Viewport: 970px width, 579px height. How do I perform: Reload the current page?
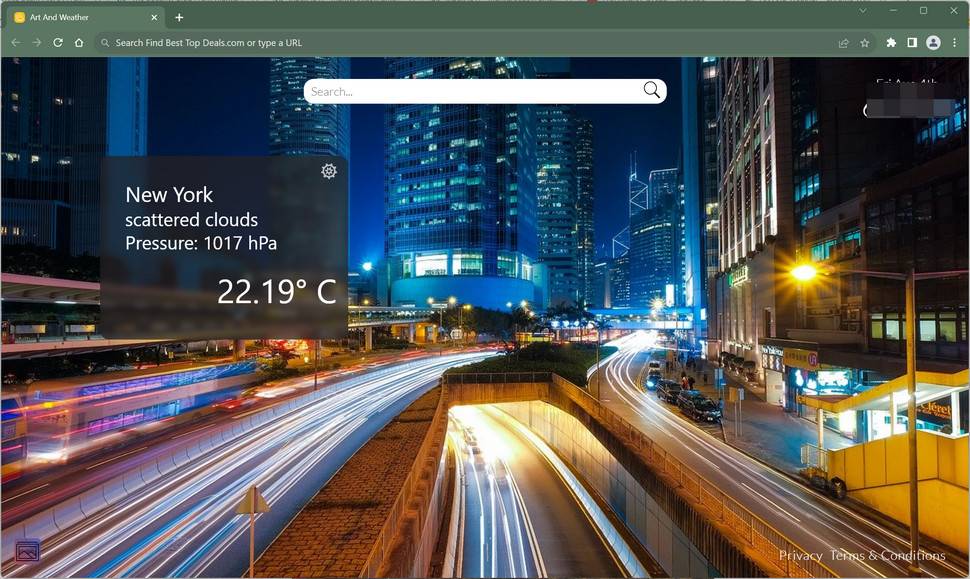58,43
